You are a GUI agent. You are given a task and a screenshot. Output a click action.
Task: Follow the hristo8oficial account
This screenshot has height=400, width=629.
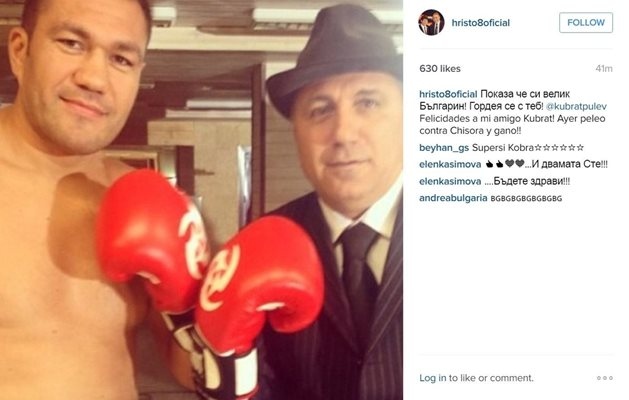coord(586,22)
